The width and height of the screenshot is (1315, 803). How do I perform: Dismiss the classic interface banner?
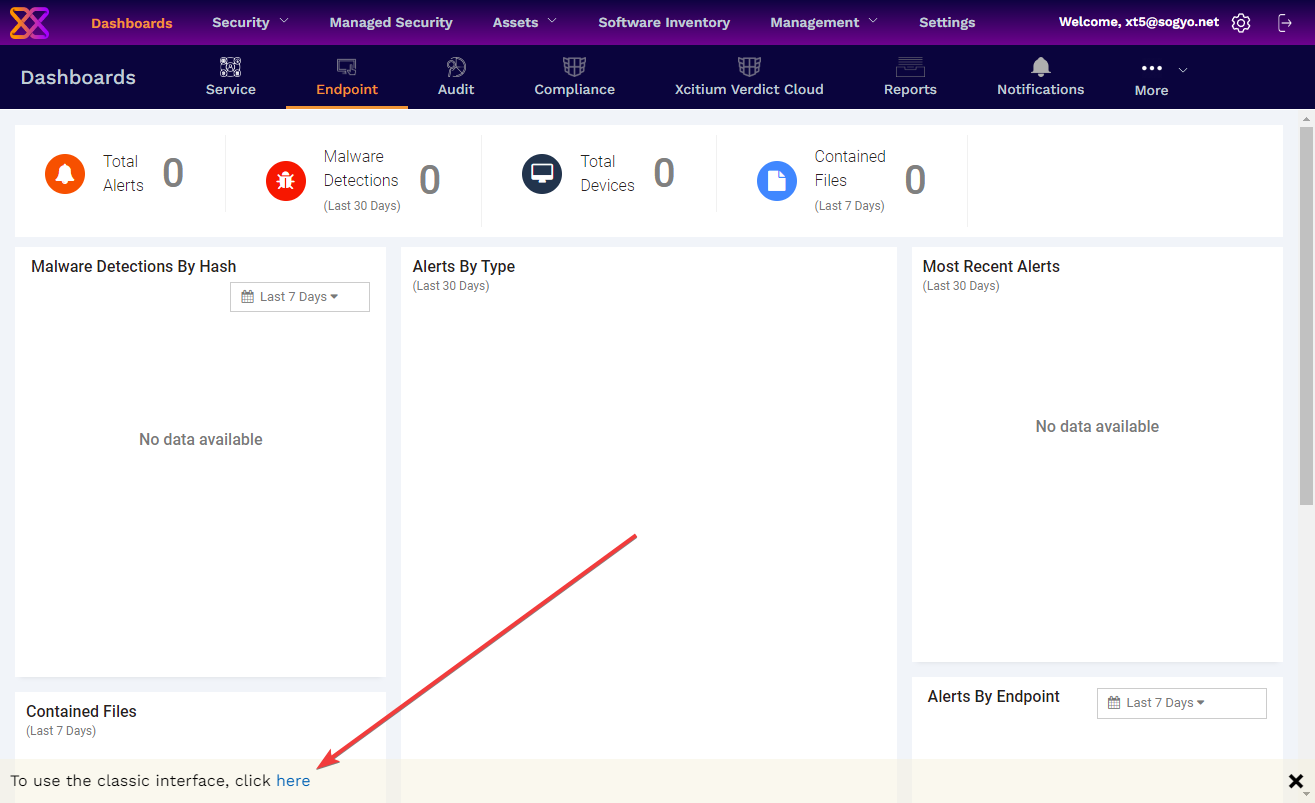[x=1296, y=781]
